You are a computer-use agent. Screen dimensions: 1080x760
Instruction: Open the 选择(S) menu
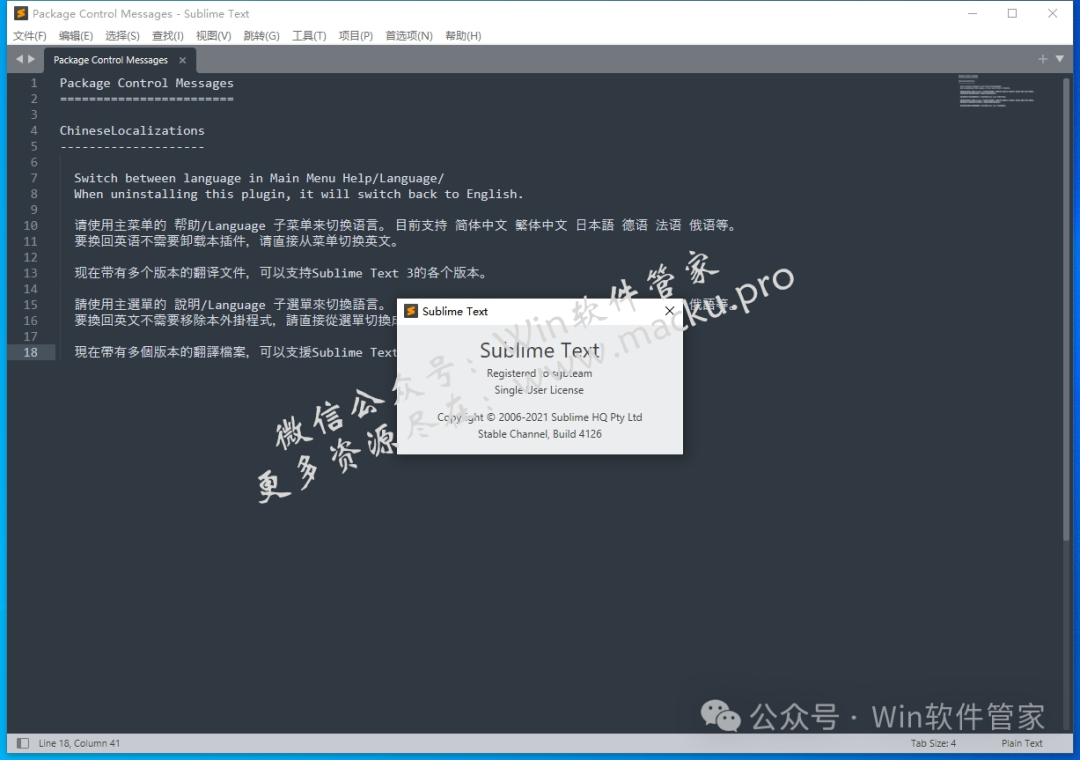[x=122, y=36]
